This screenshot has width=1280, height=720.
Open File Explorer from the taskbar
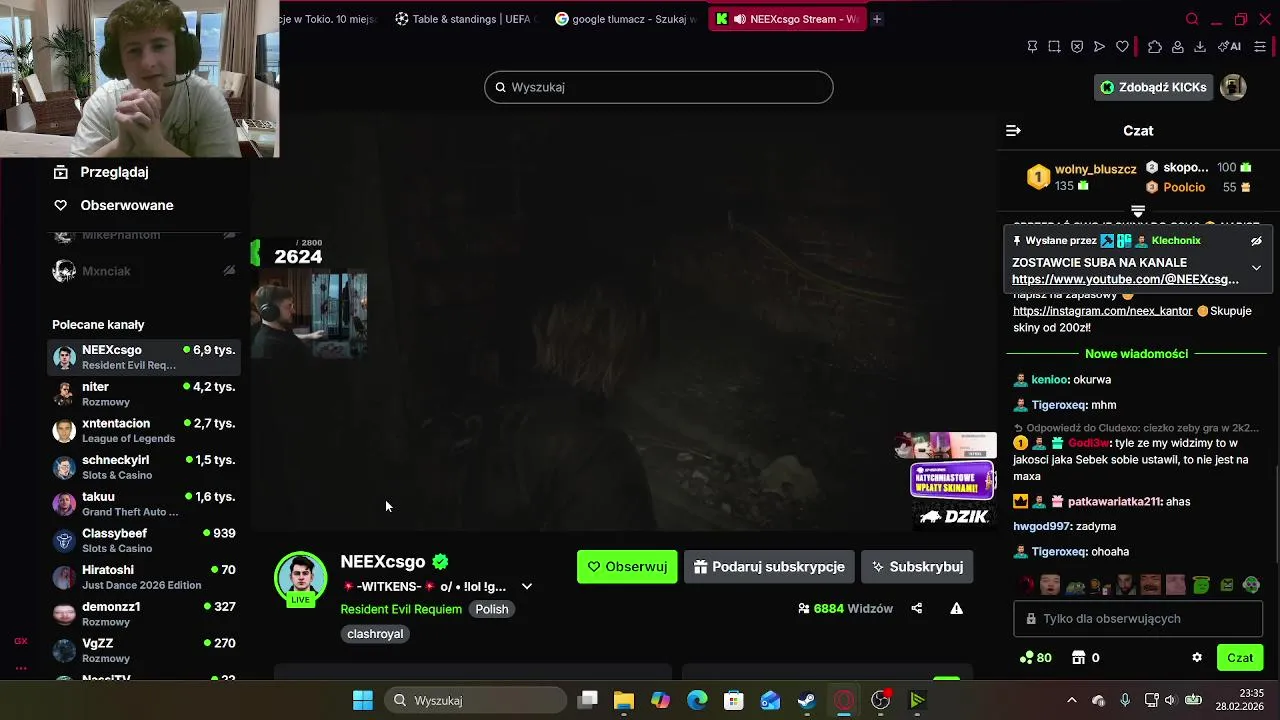pyautogui.click(x=624, y=700)
